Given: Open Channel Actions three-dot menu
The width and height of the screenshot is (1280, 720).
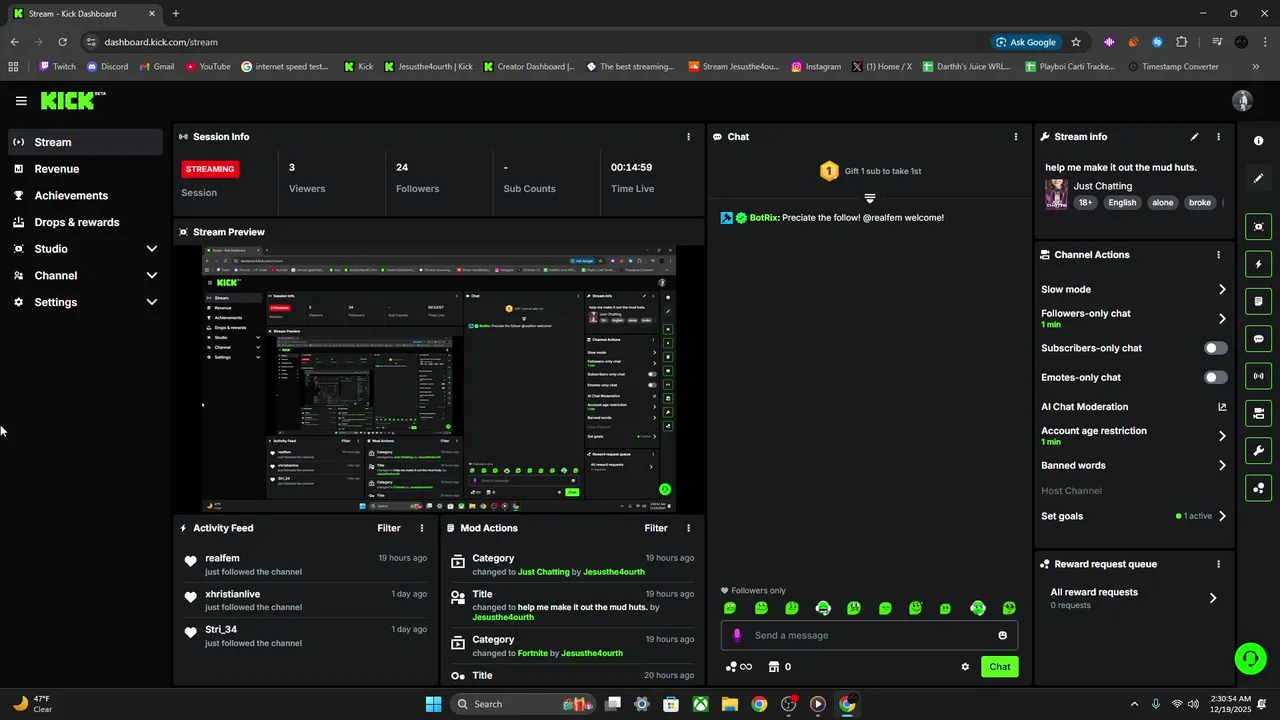Looking at the screenshot, I should [x=1218, y=255].
